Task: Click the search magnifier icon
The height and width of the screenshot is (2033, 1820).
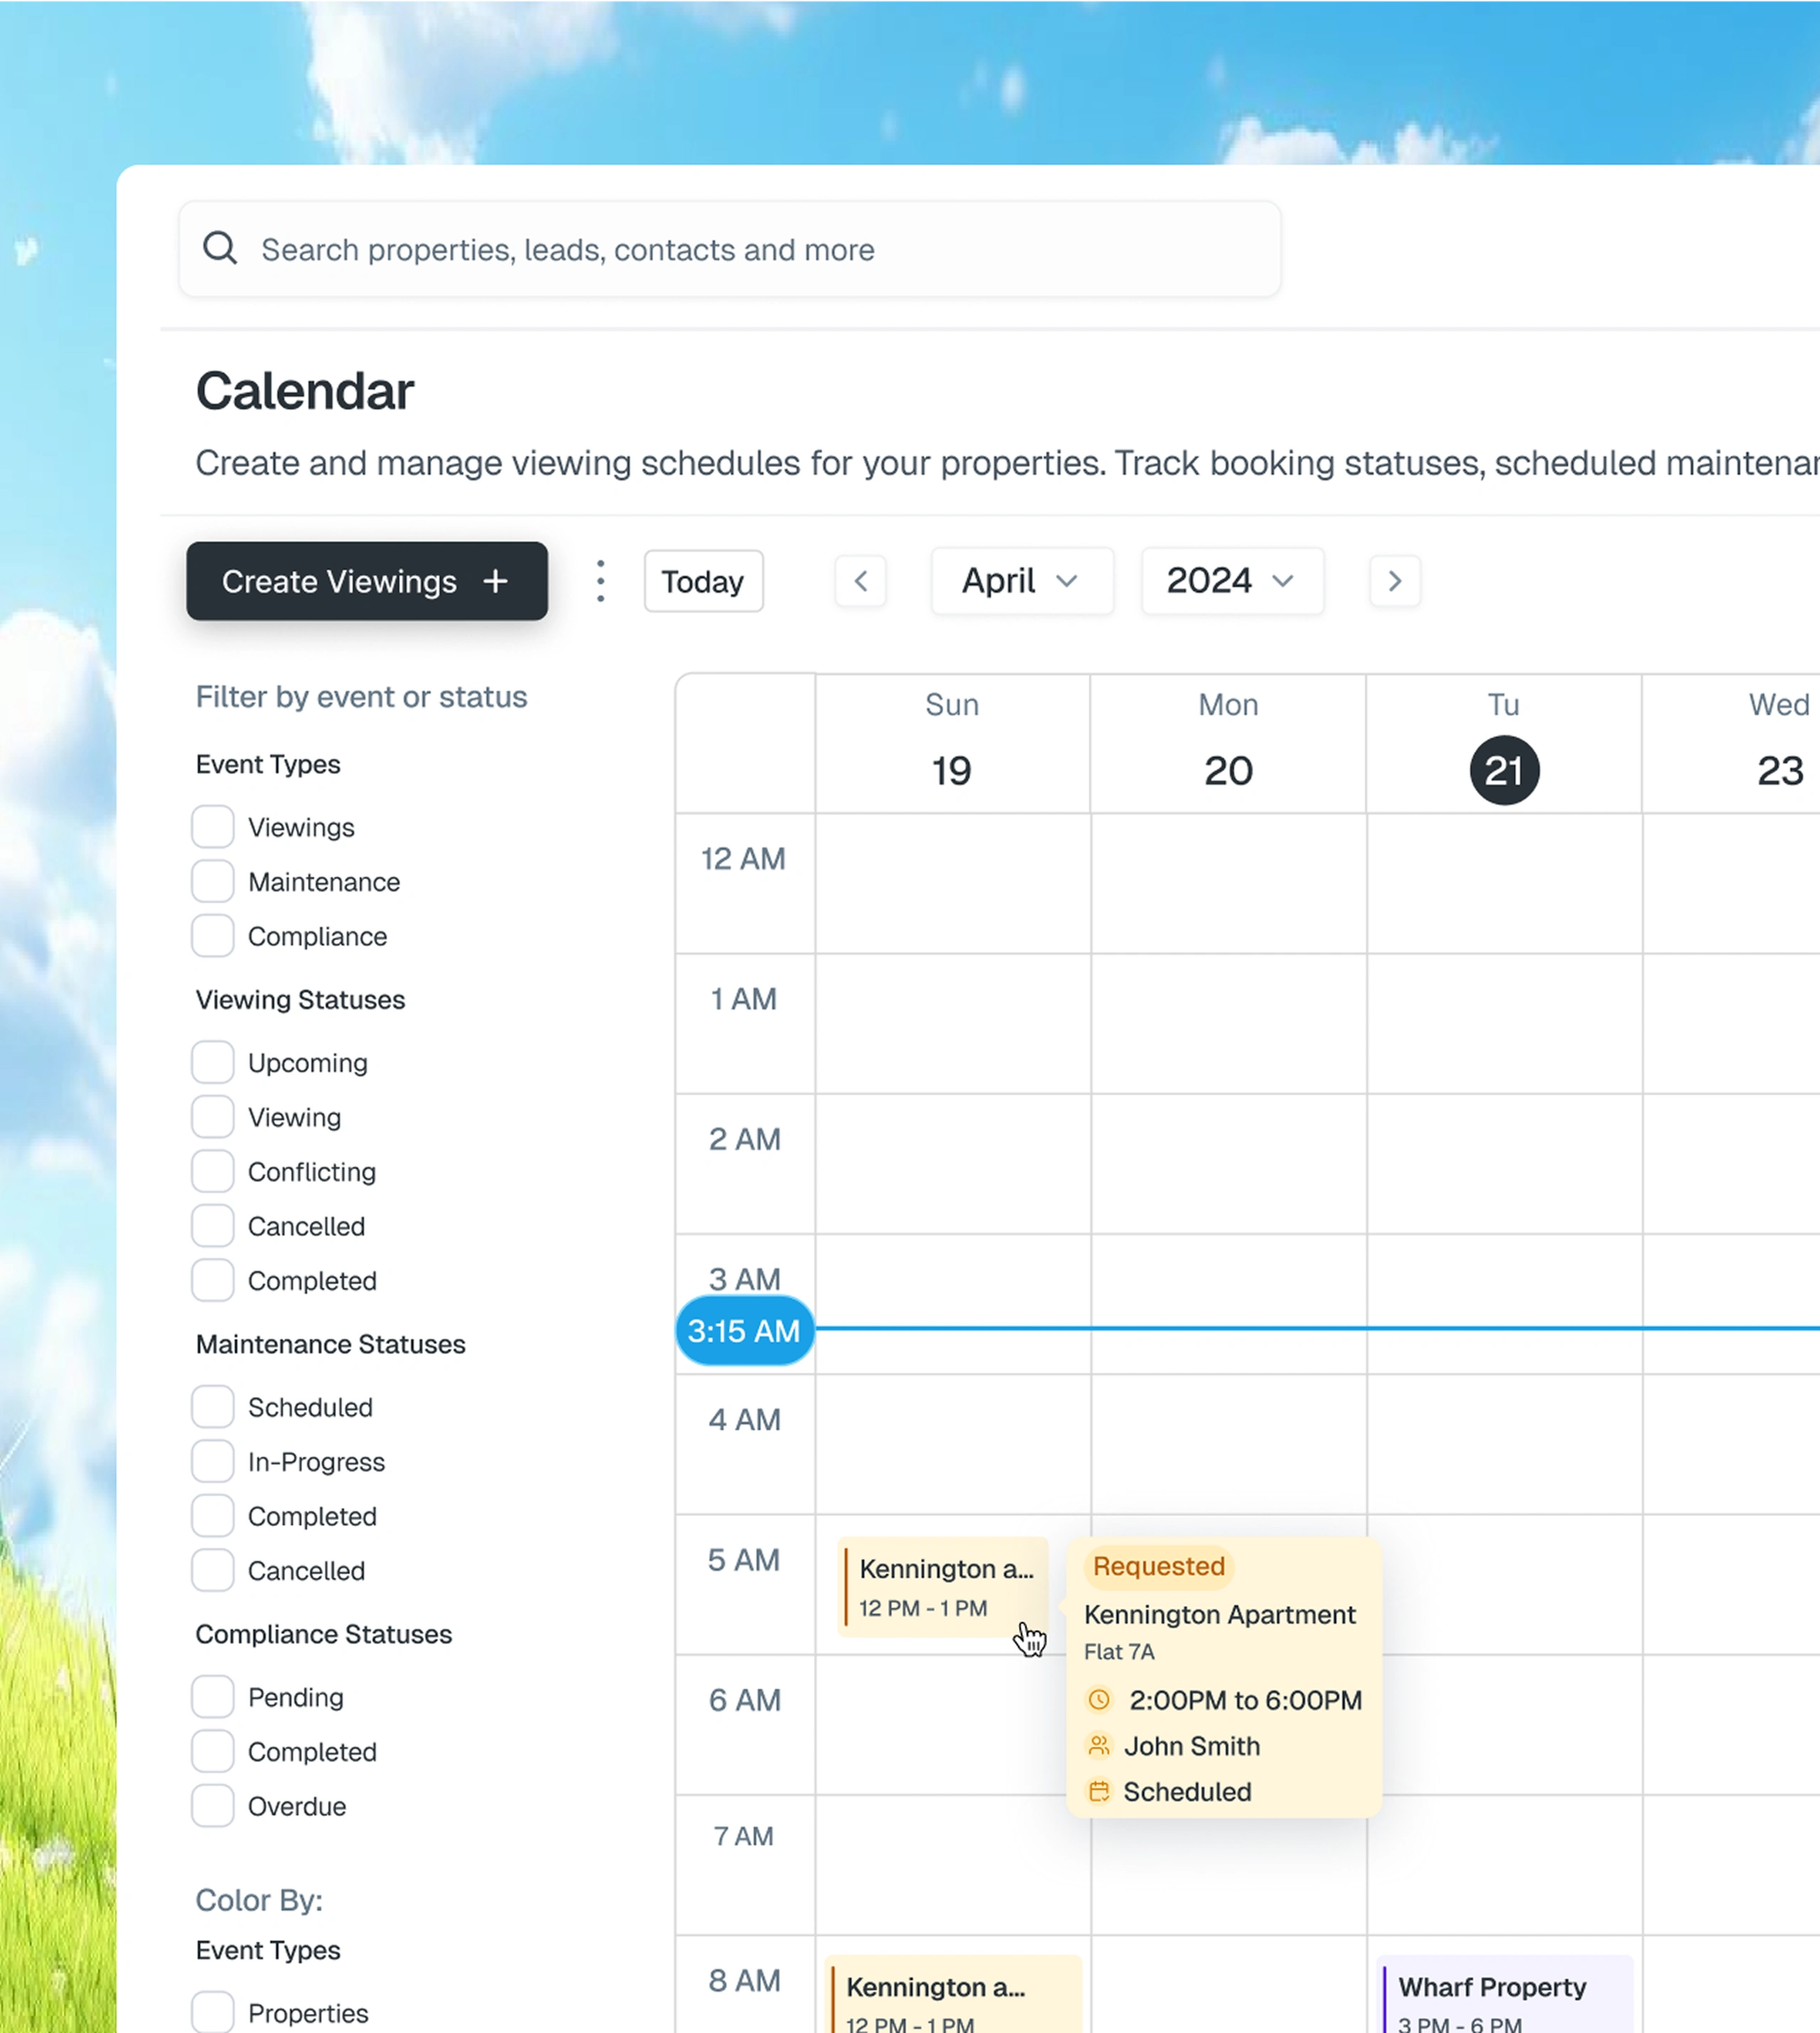Action: point(220,248)
